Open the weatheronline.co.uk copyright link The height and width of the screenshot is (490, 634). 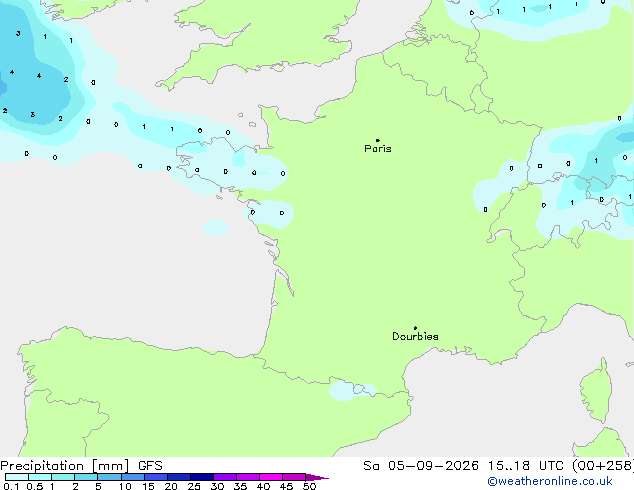(x=550, y=481)
